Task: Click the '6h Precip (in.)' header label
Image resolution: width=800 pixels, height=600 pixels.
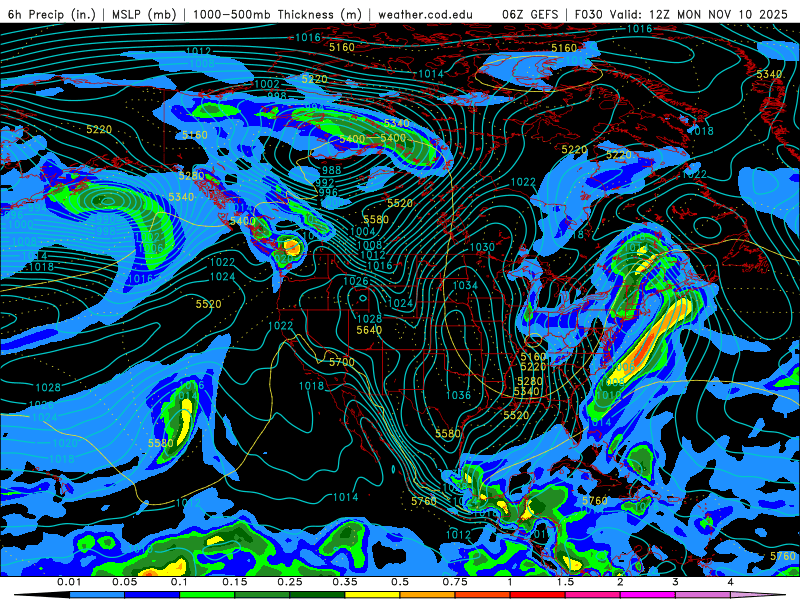Action: 52,14
